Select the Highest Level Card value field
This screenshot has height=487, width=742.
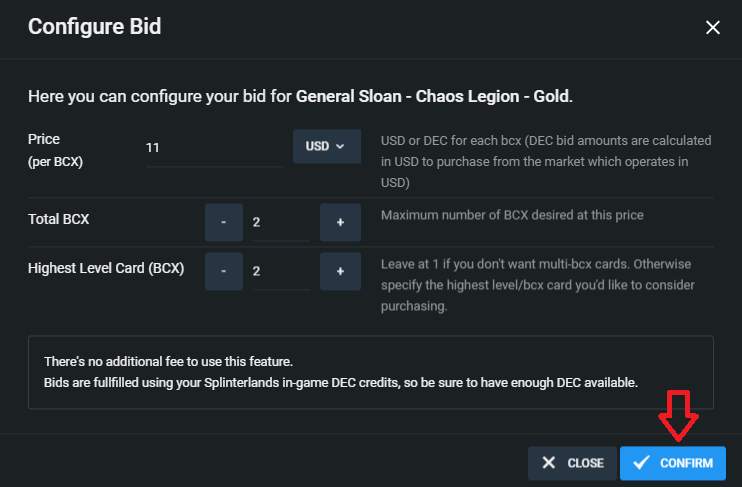(x=281, y=271)
